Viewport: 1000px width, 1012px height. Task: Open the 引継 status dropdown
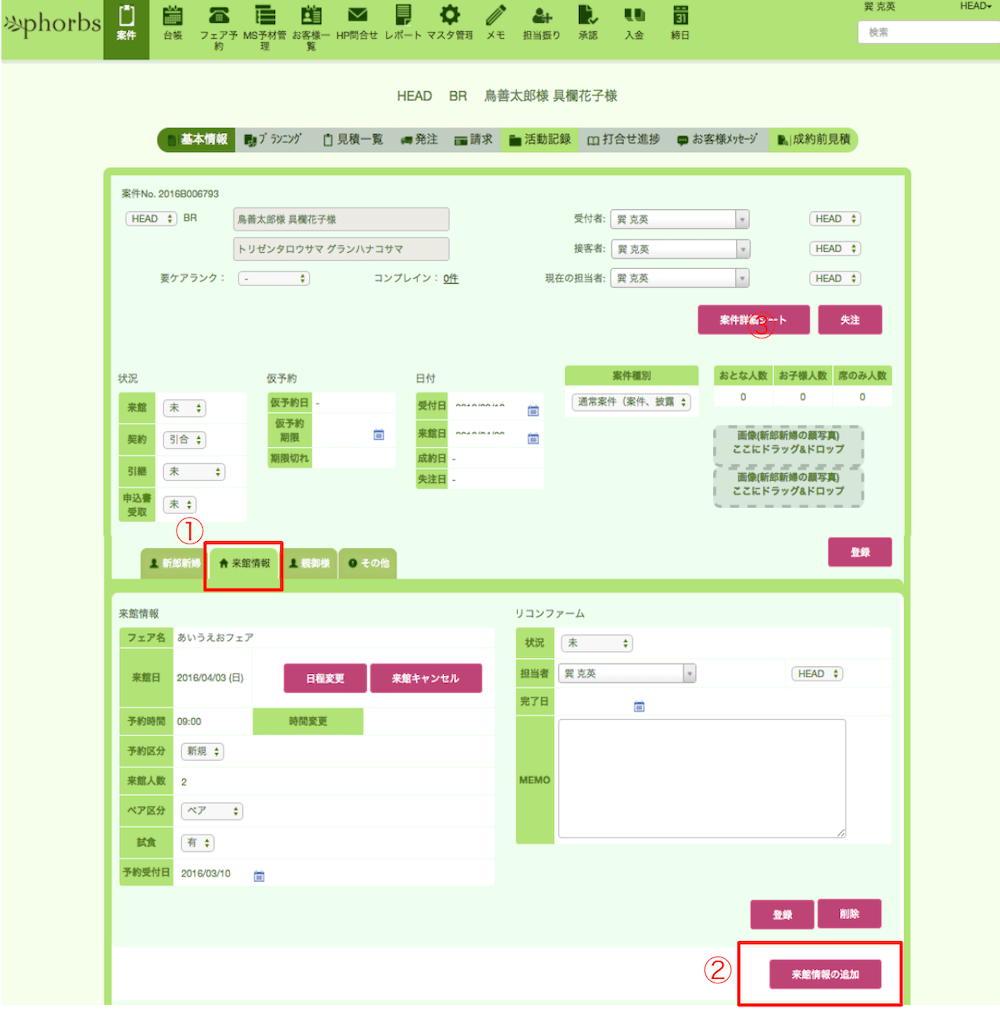[194, 472]
